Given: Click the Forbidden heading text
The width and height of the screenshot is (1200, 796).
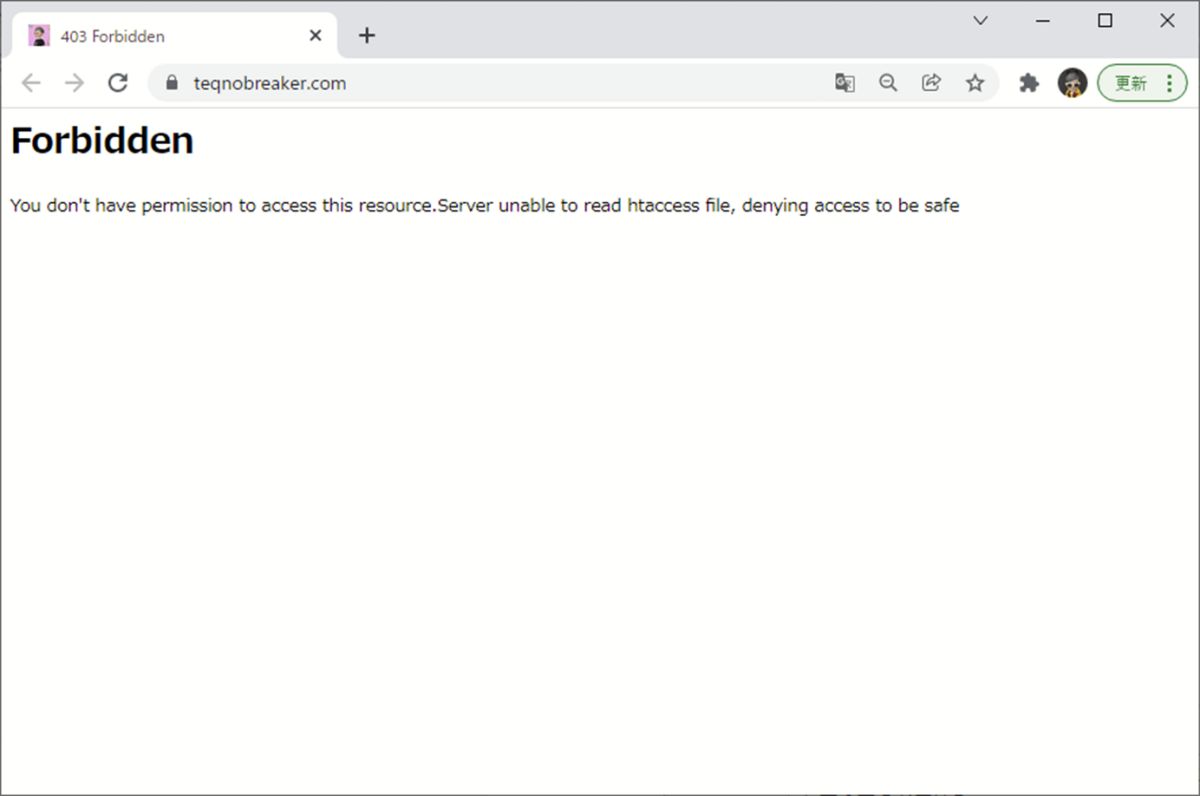Looking at the screenshot, I should pyautogui.click(x=102, y=141).
